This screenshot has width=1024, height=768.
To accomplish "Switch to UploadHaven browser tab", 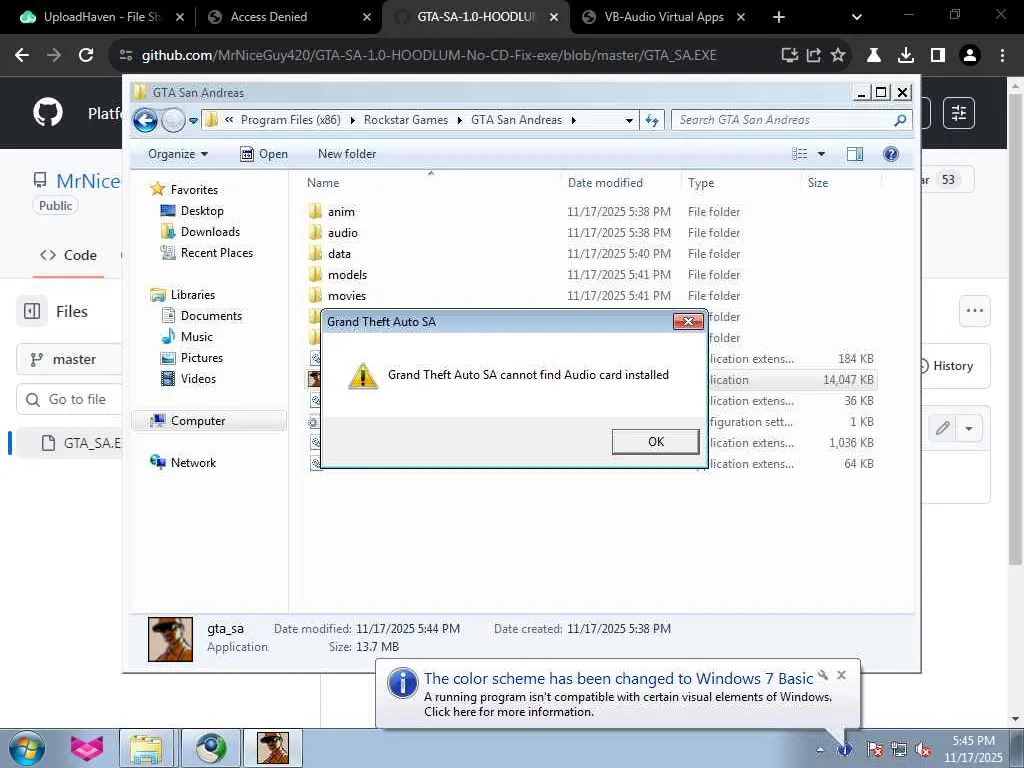I will (x=101, y=17).
